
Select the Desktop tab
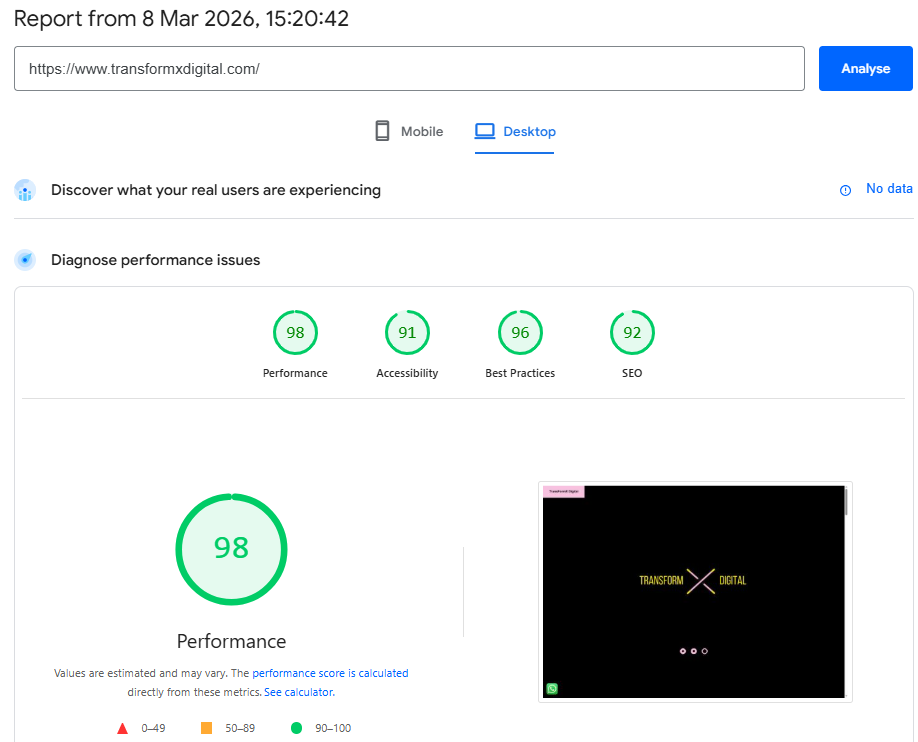coord(514,131)
